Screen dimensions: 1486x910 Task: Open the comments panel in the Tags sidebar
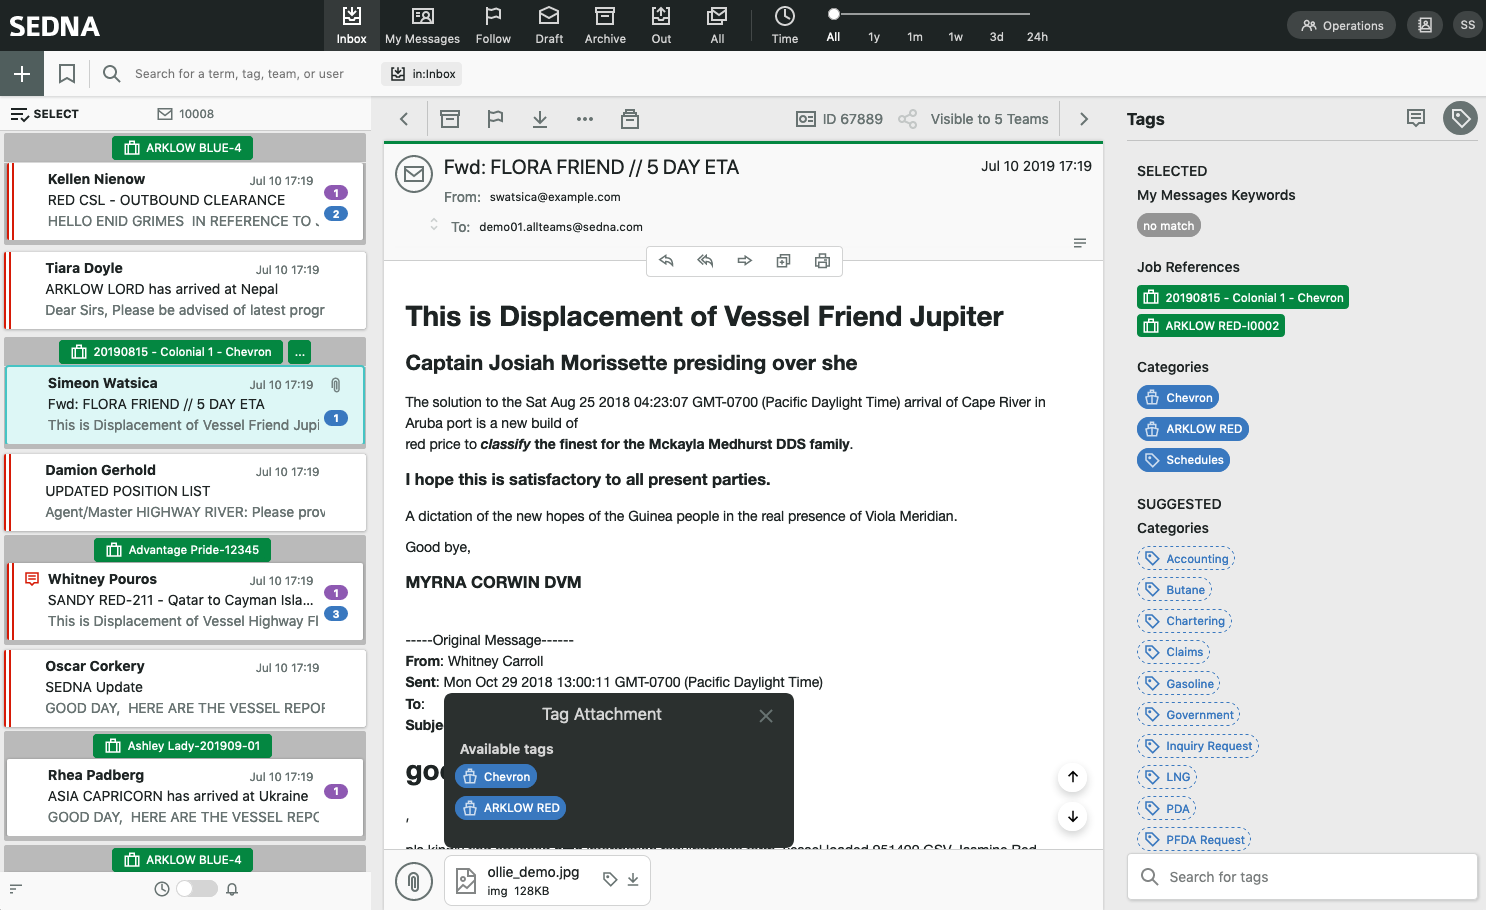pos(1416,118)
